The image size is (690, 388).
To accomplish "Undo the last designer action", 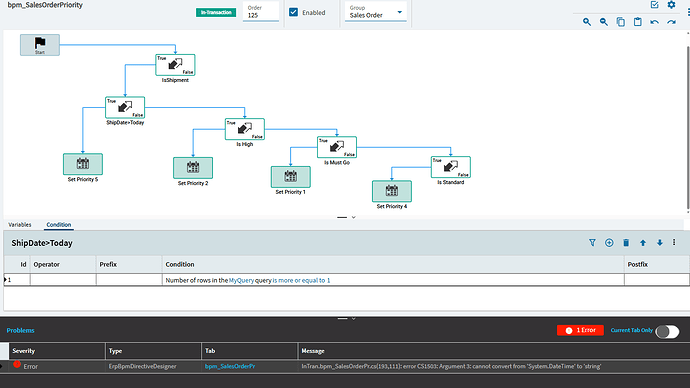I will 654,22.
